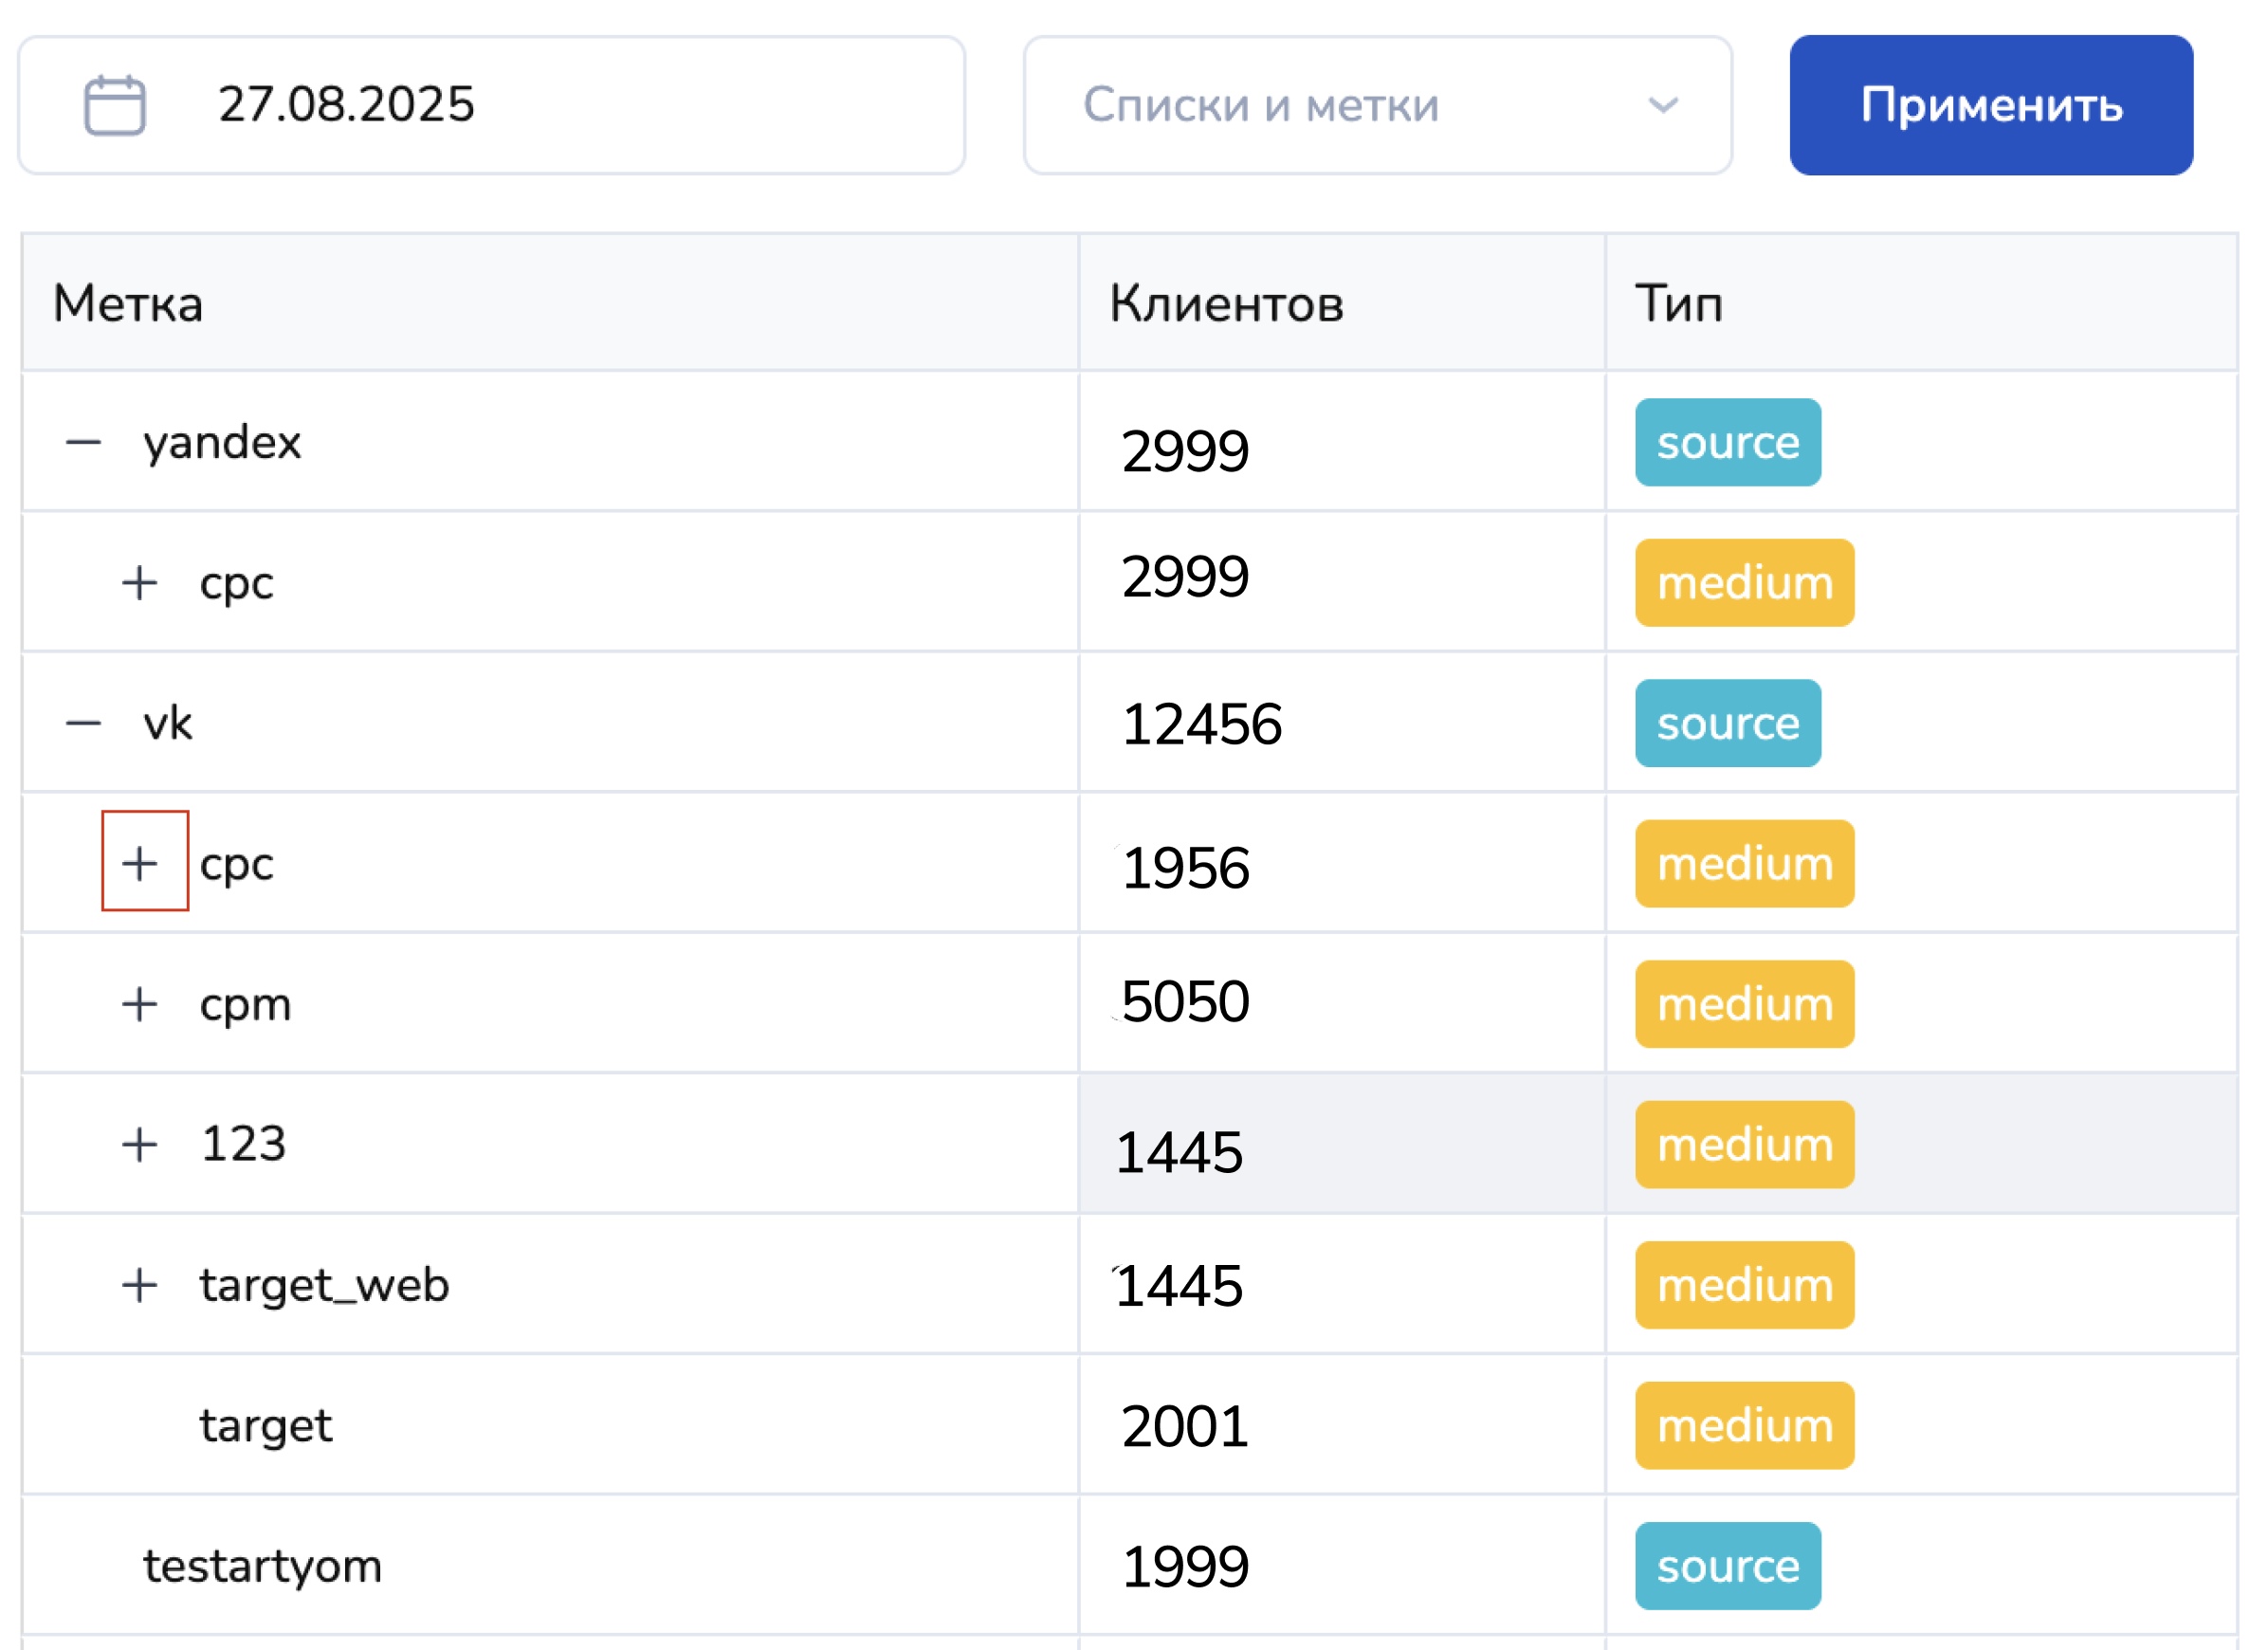
Task: Collapse the yandex source row
Action: pos(83,442)
